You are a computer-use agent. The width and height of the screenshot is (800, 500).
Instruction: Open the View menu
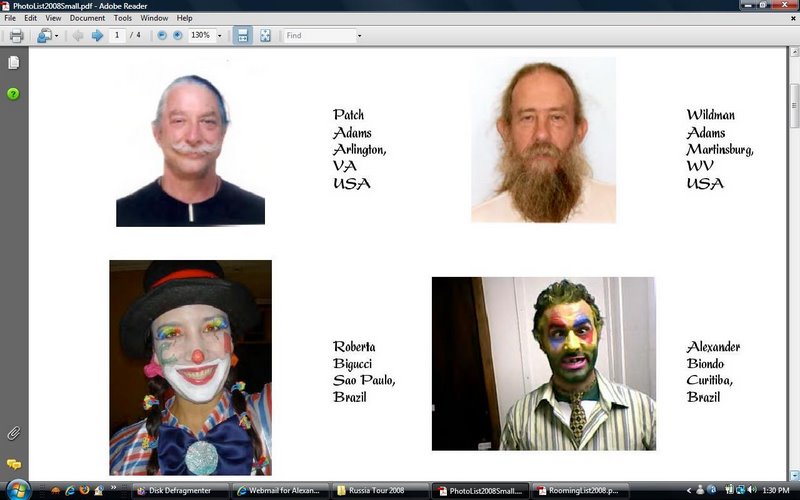pos(53,18)
